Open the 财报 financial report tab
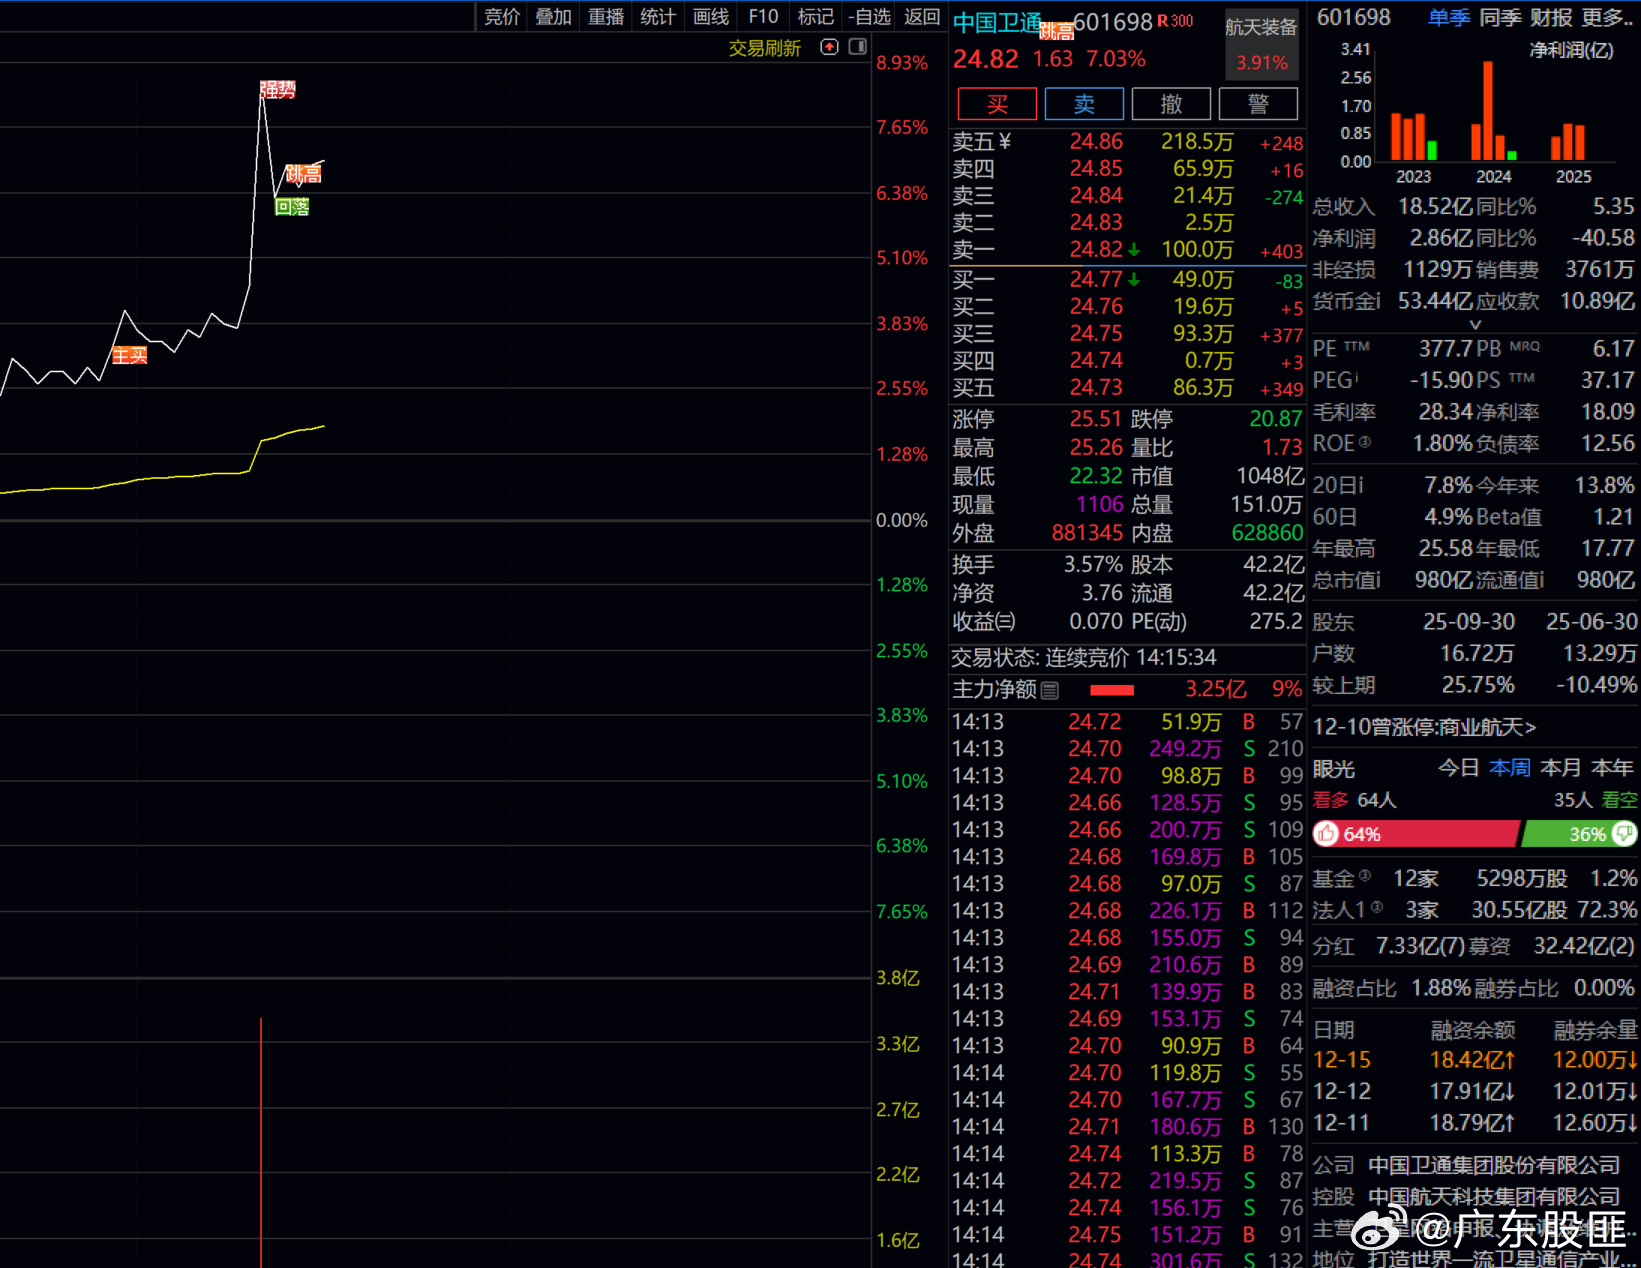This screenshot has height=1268, width=1641. pos(1551,17)
